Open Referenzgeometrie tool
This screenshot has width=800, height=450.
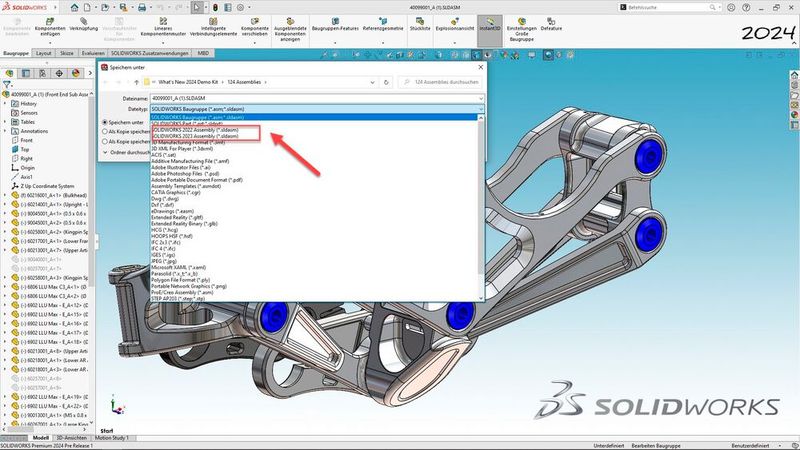(383, 24)
